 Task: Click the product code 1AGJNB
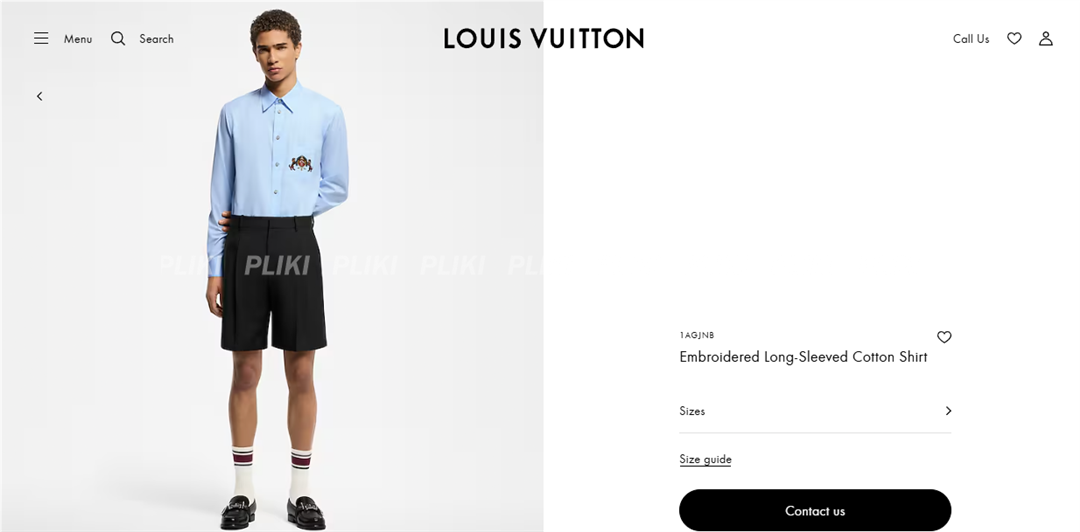point(697,336)
